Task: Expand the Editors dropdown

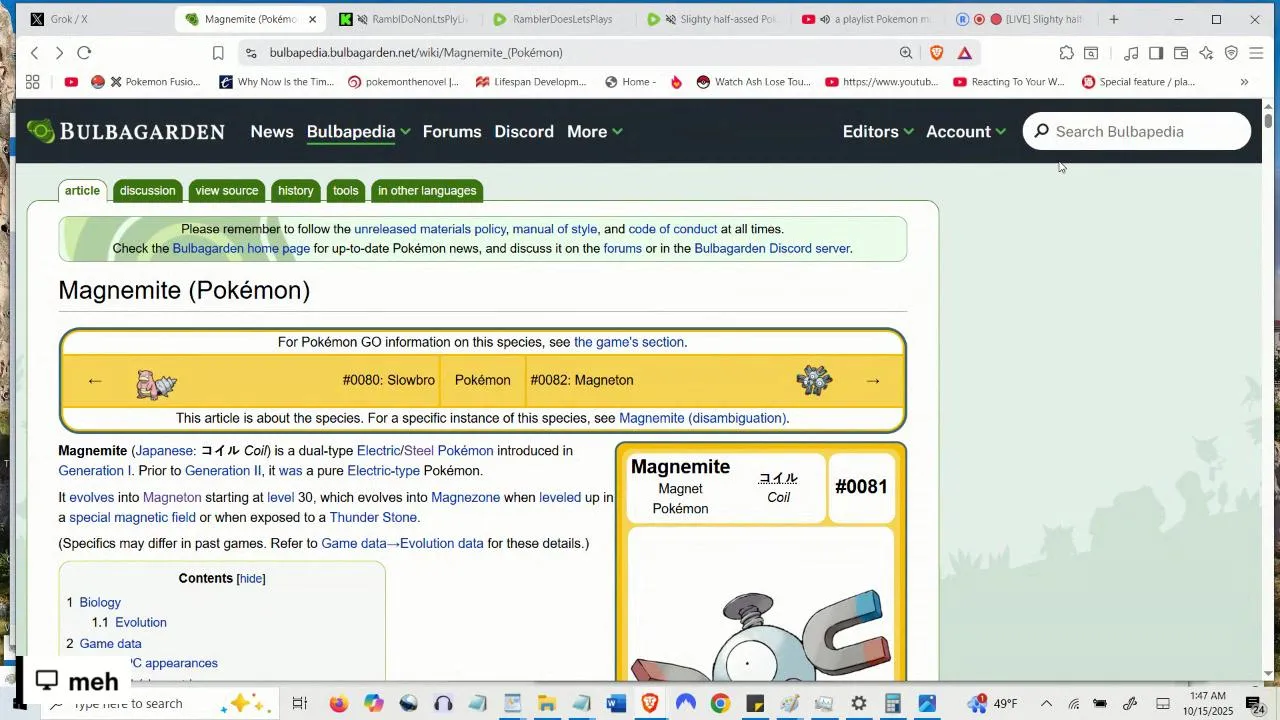Action: pos(878,131)
